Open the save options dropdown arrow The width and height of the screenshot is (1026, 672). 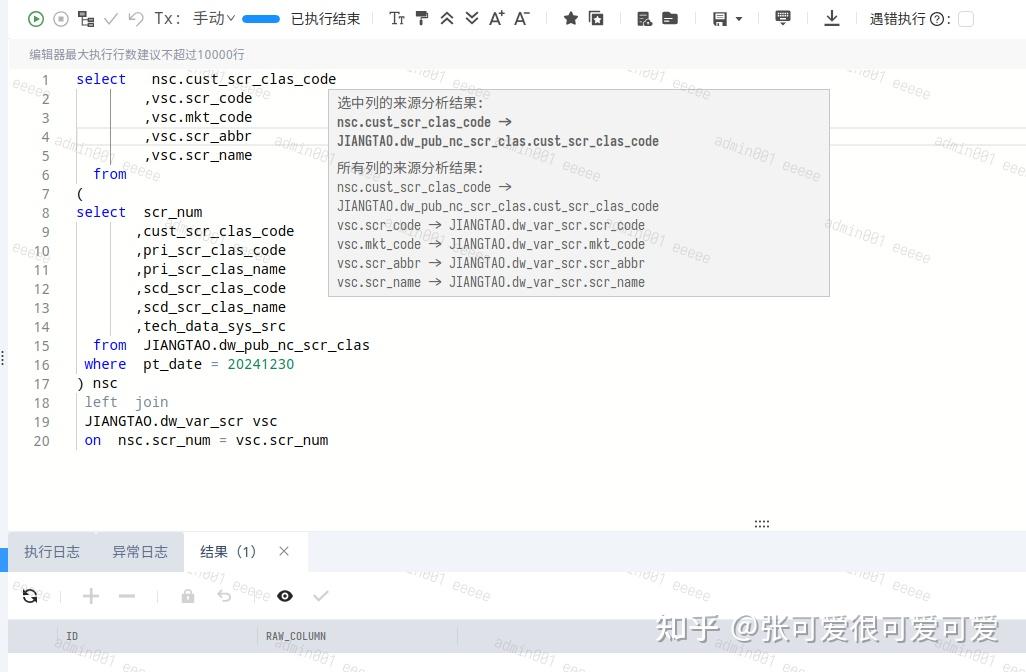pyautogui.click(x=739, y=18)
